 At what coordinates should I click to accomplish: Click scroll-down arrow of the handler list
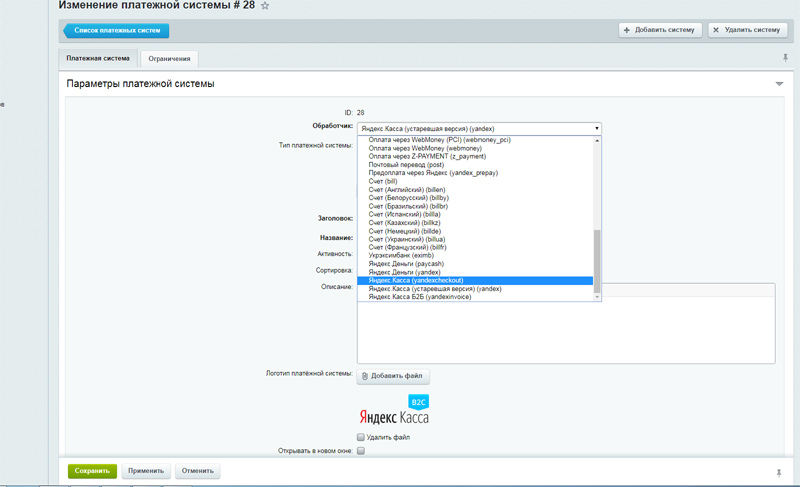point(597,297)
